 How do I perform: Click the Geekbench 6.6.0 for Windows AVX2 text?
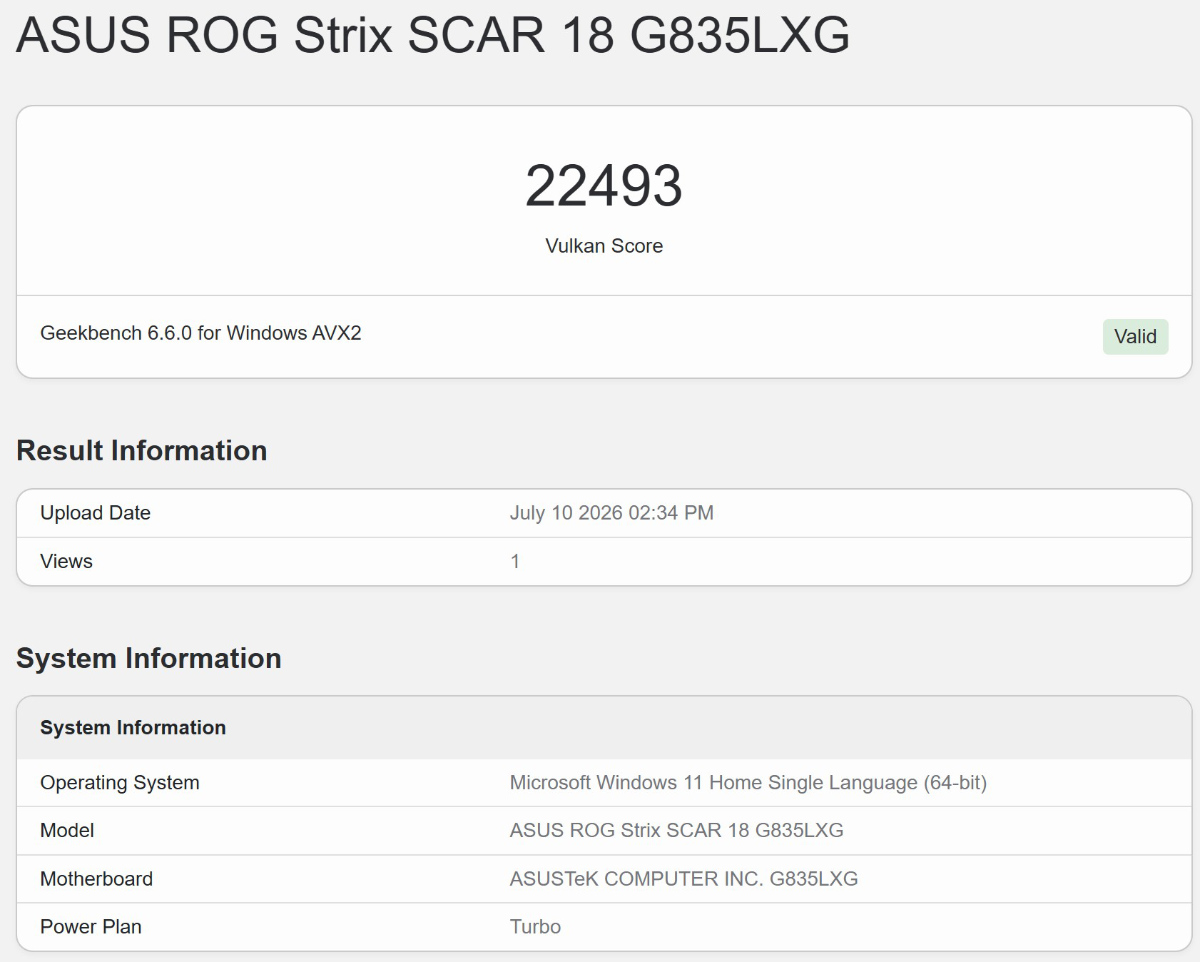coord(200,333)
